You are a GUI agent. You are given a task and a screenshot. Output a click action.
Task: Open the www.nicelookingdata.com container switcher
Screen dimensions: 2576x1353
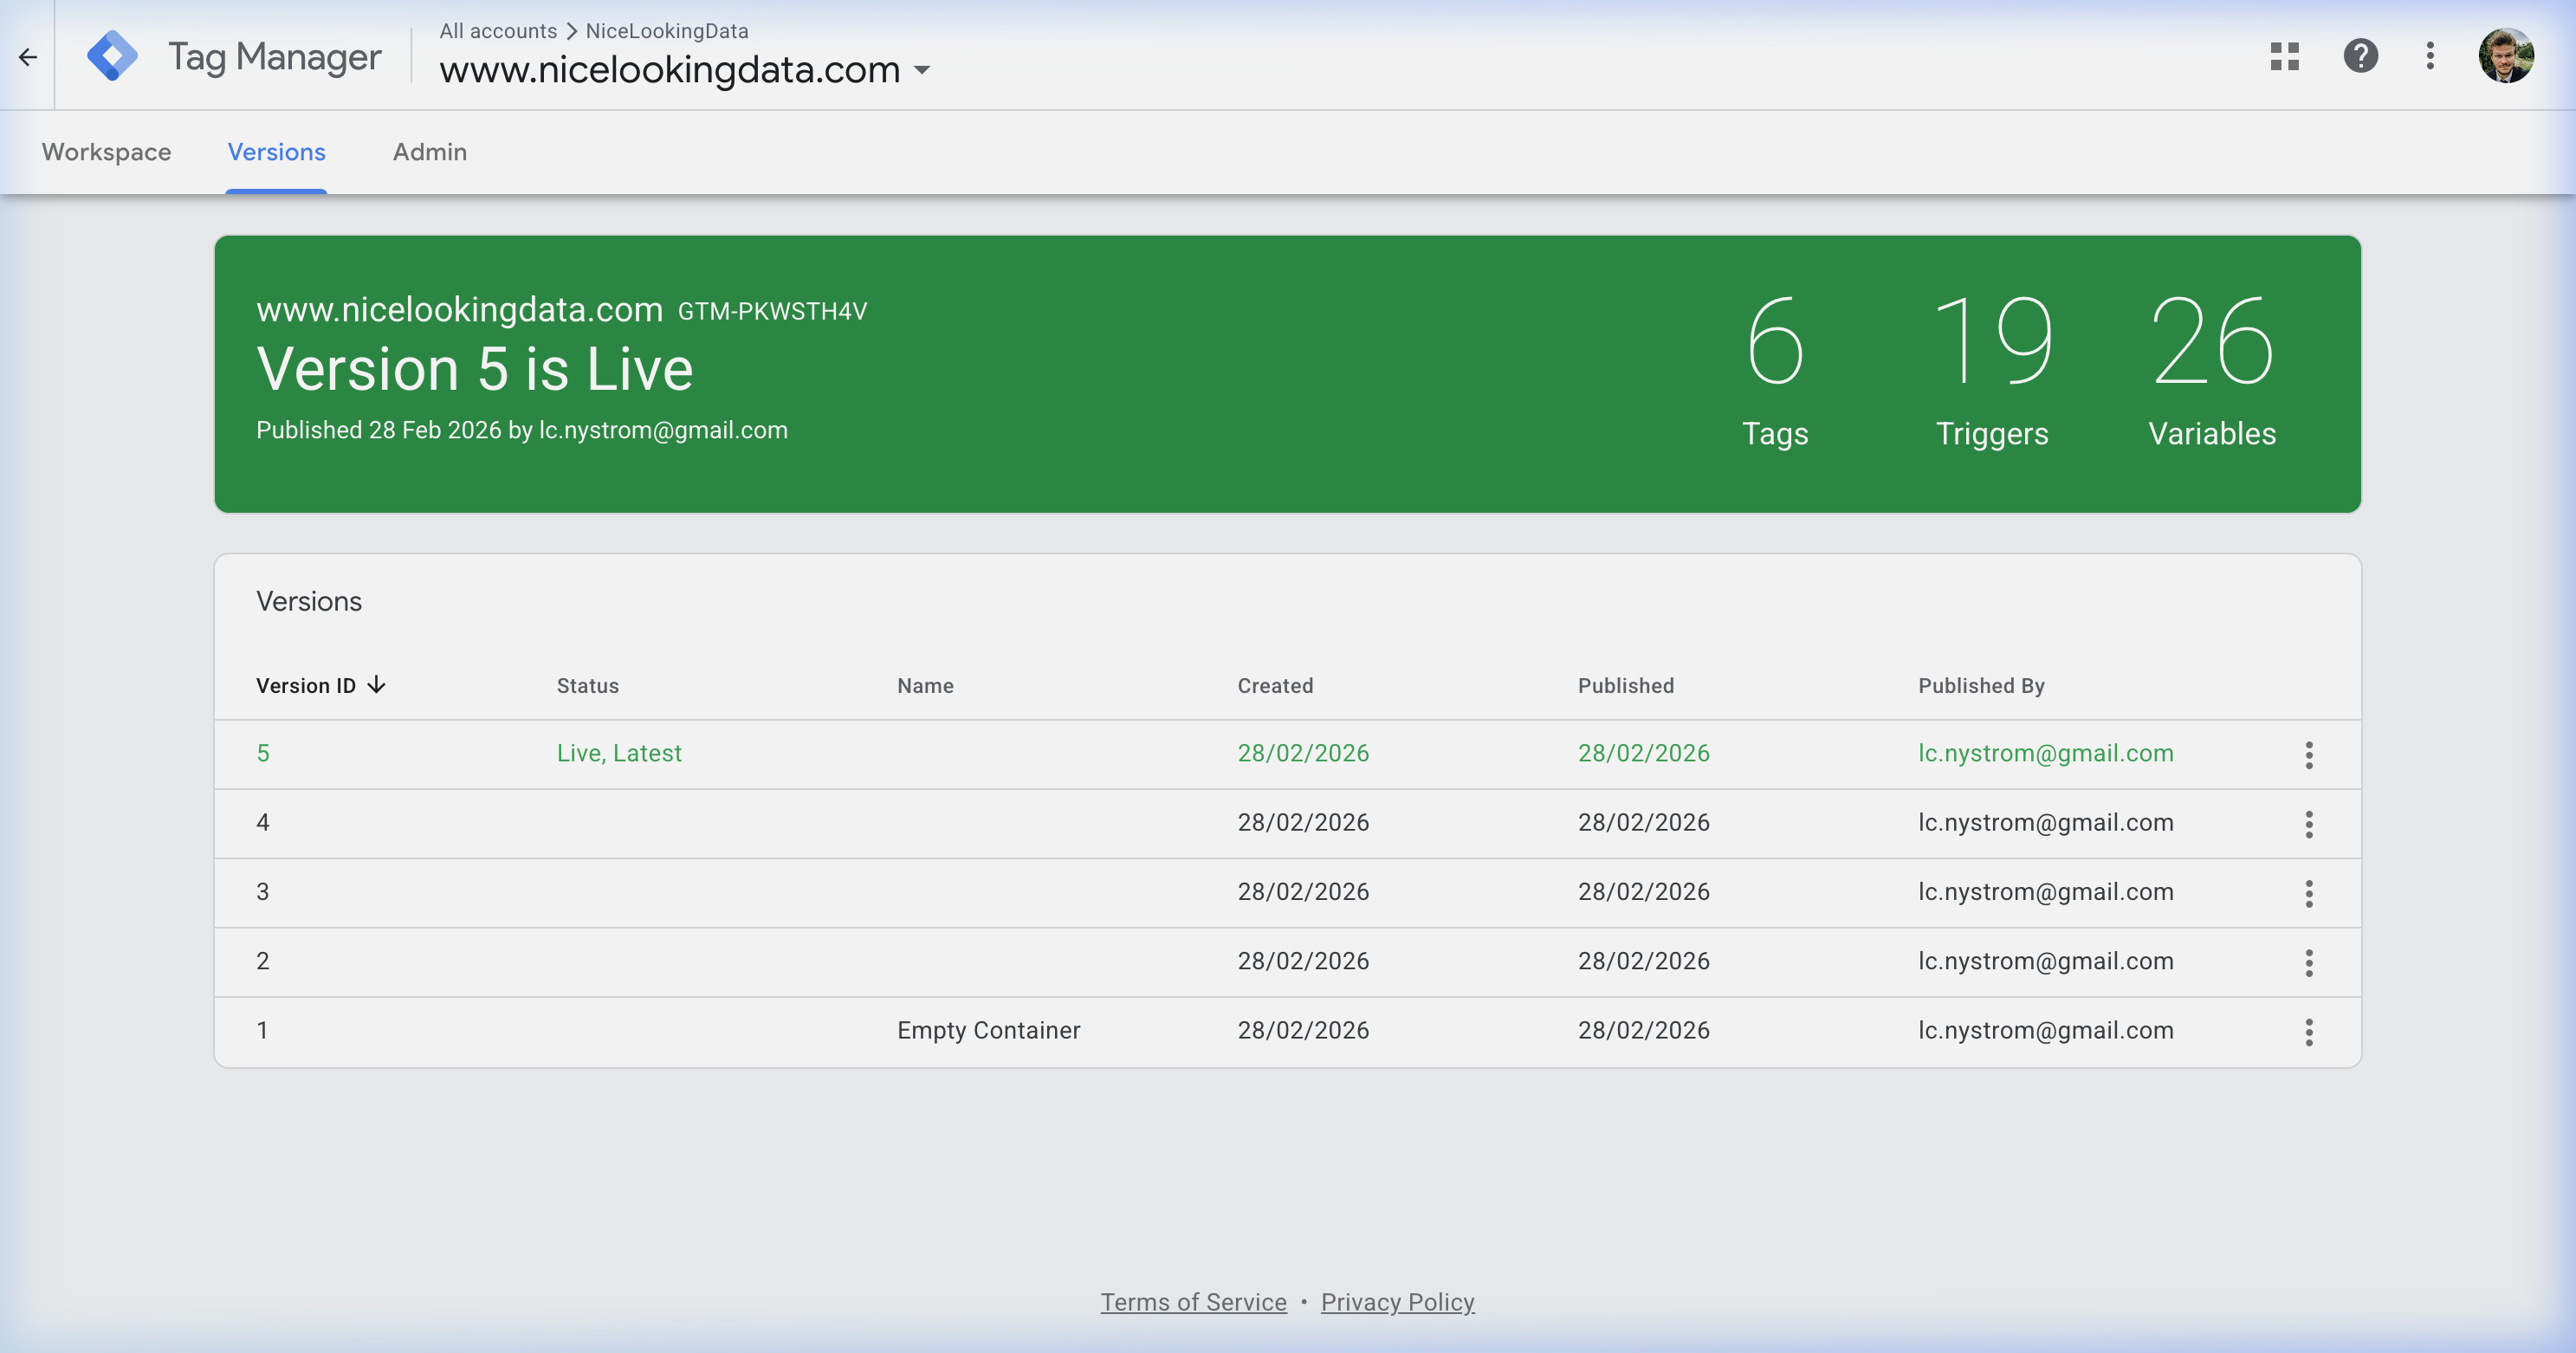[924, 71]
